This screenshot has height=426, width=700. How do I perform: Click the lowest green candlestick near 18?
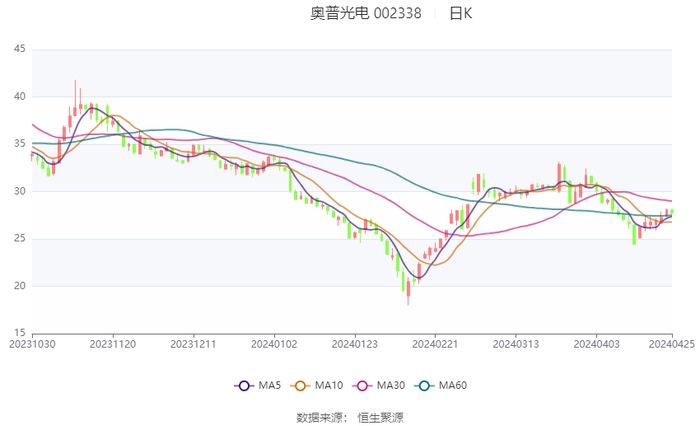click(x=408, y=290)
